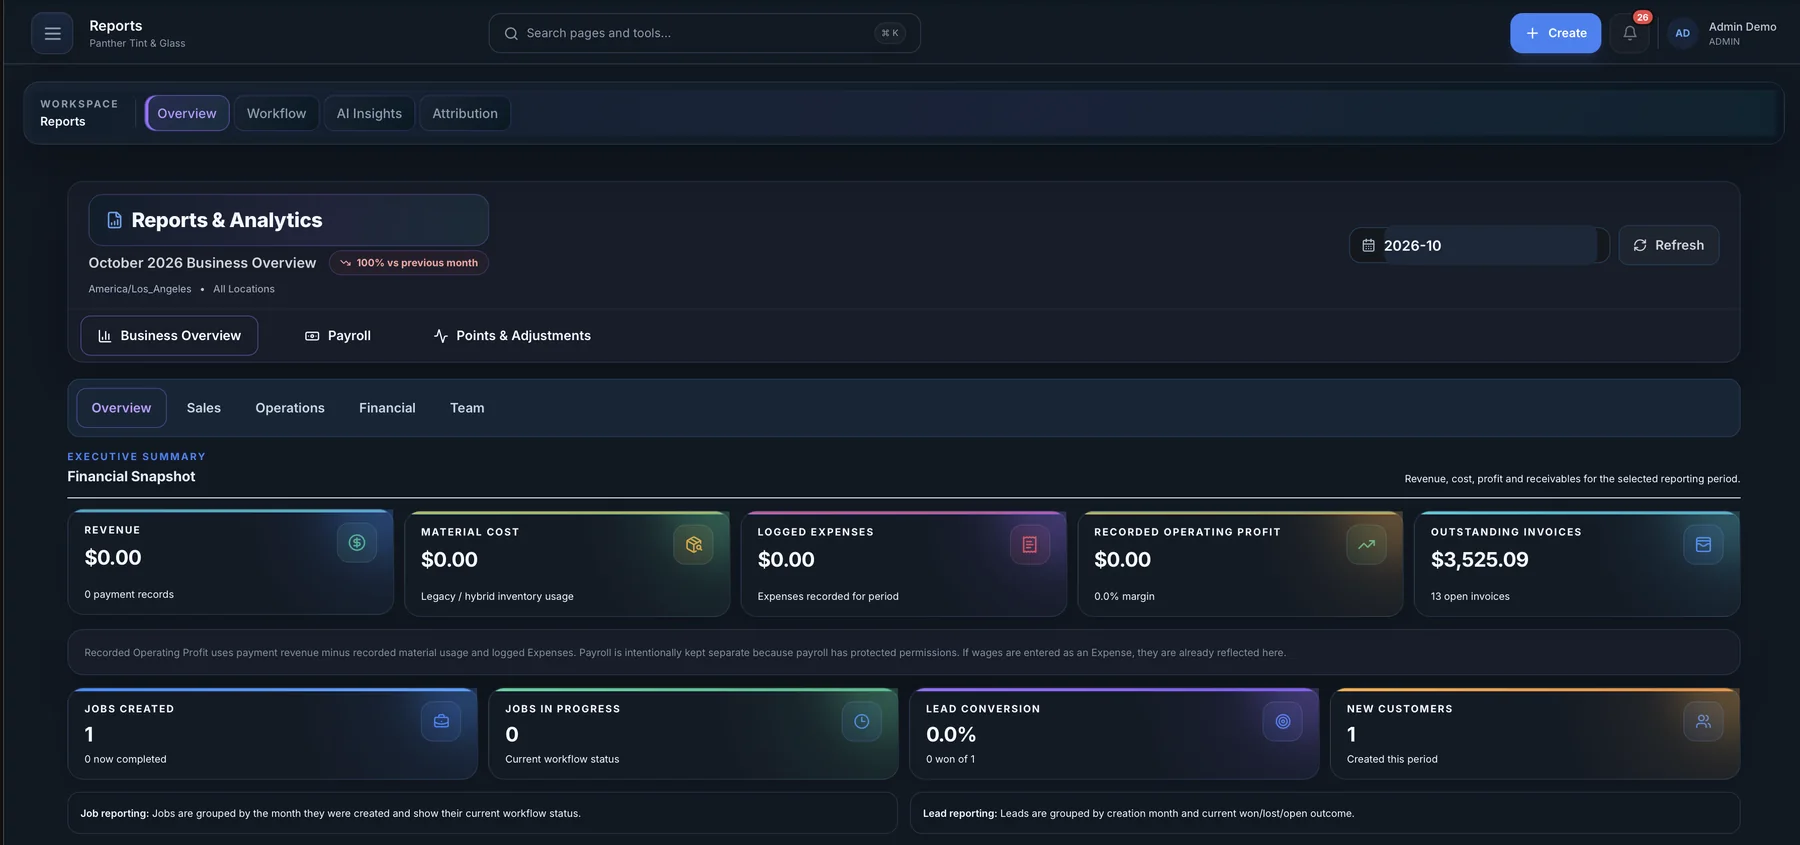This screenshot has height=845, width=1800.
Task: Click the Lead Conversion target icon
Action: click(1283, 721)
